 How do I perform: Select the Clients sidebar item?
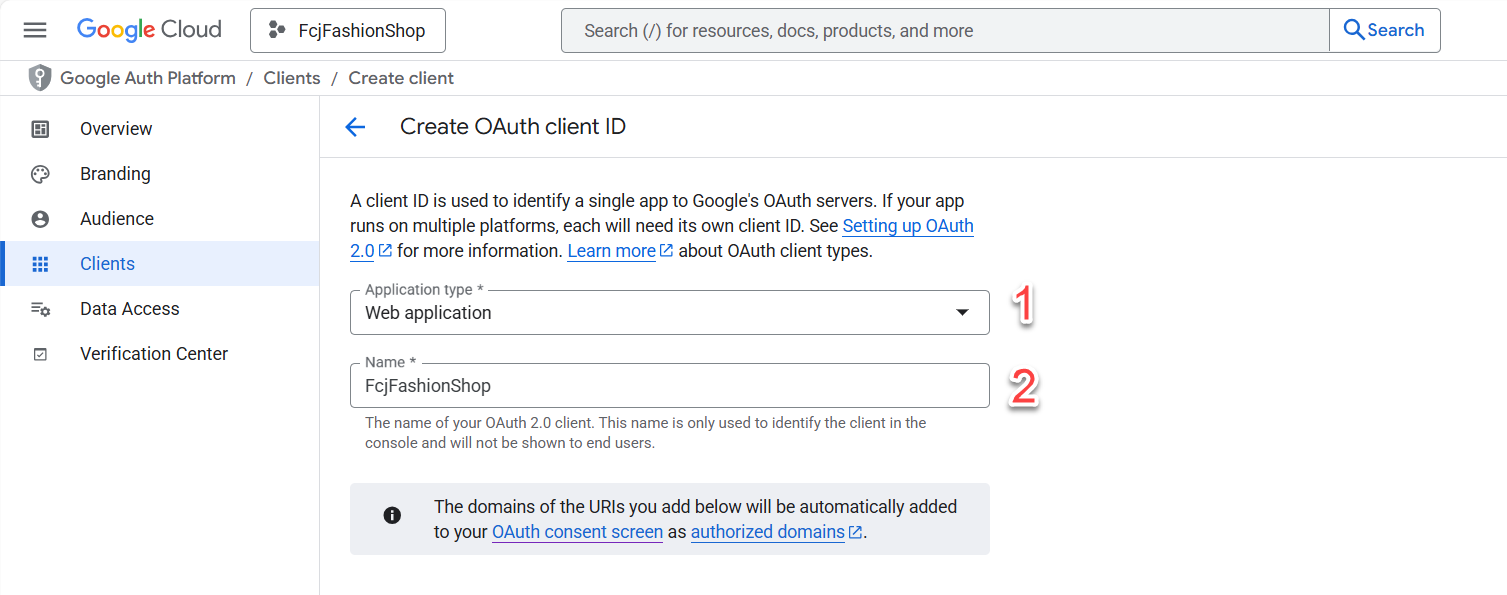tap(160, 264)
